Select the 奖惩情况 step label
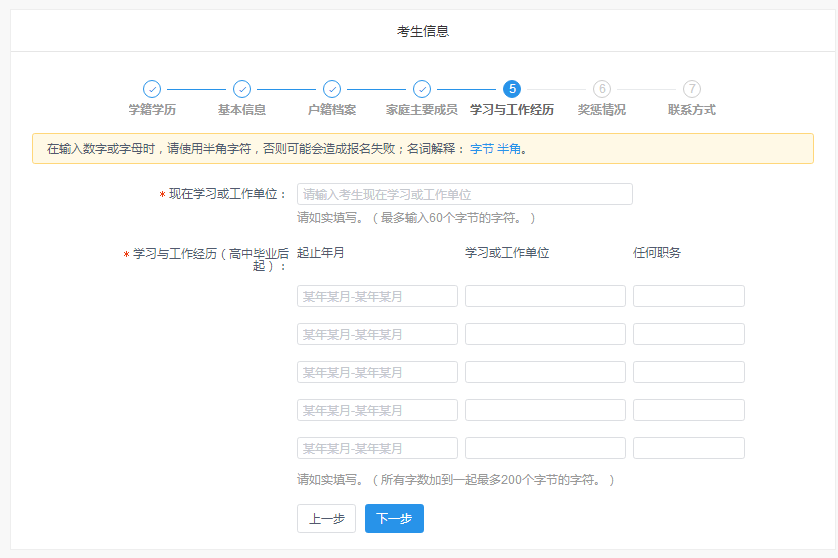Screen dimensions: 838x558 tap(602, 110)
